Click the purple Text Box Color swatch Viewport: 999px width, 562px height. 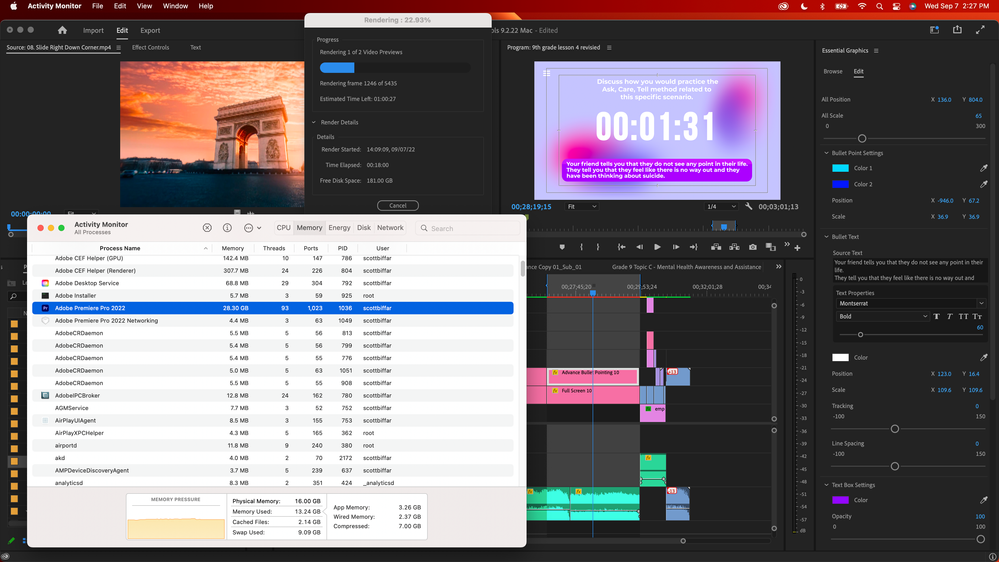(840, 500)
